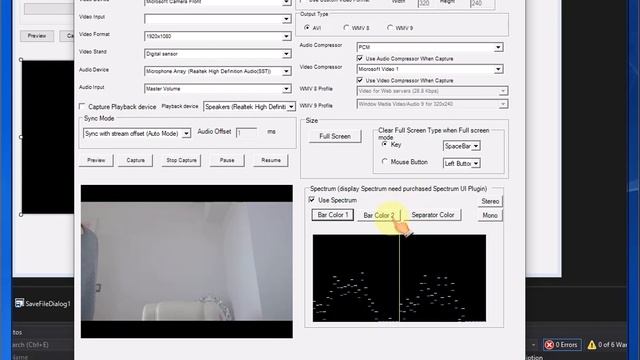Select the AVI output type radio button
640x360 pixels.
click(307, 28)
